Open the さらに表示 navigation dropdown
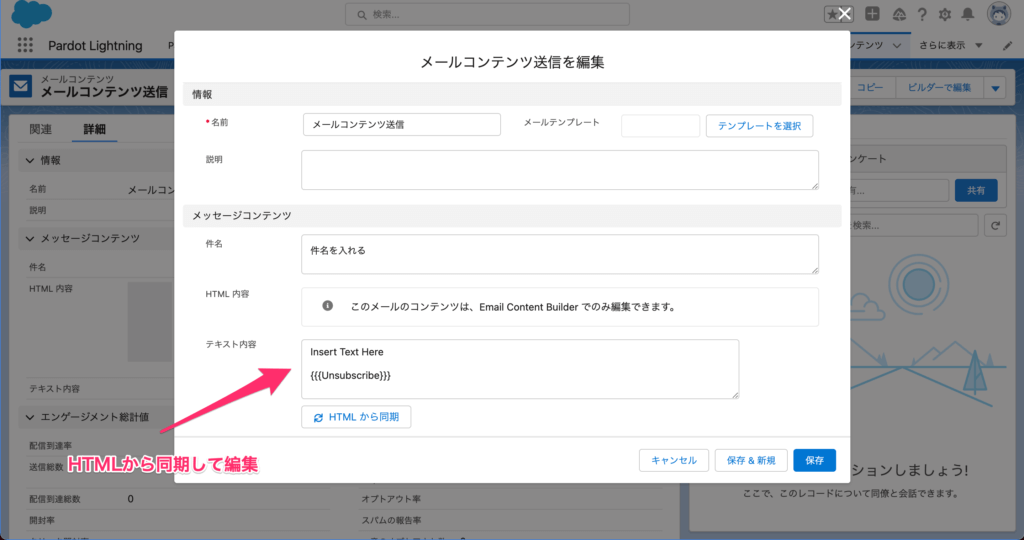The height and width of the screenshot is (540, 1024). [951, 45]
